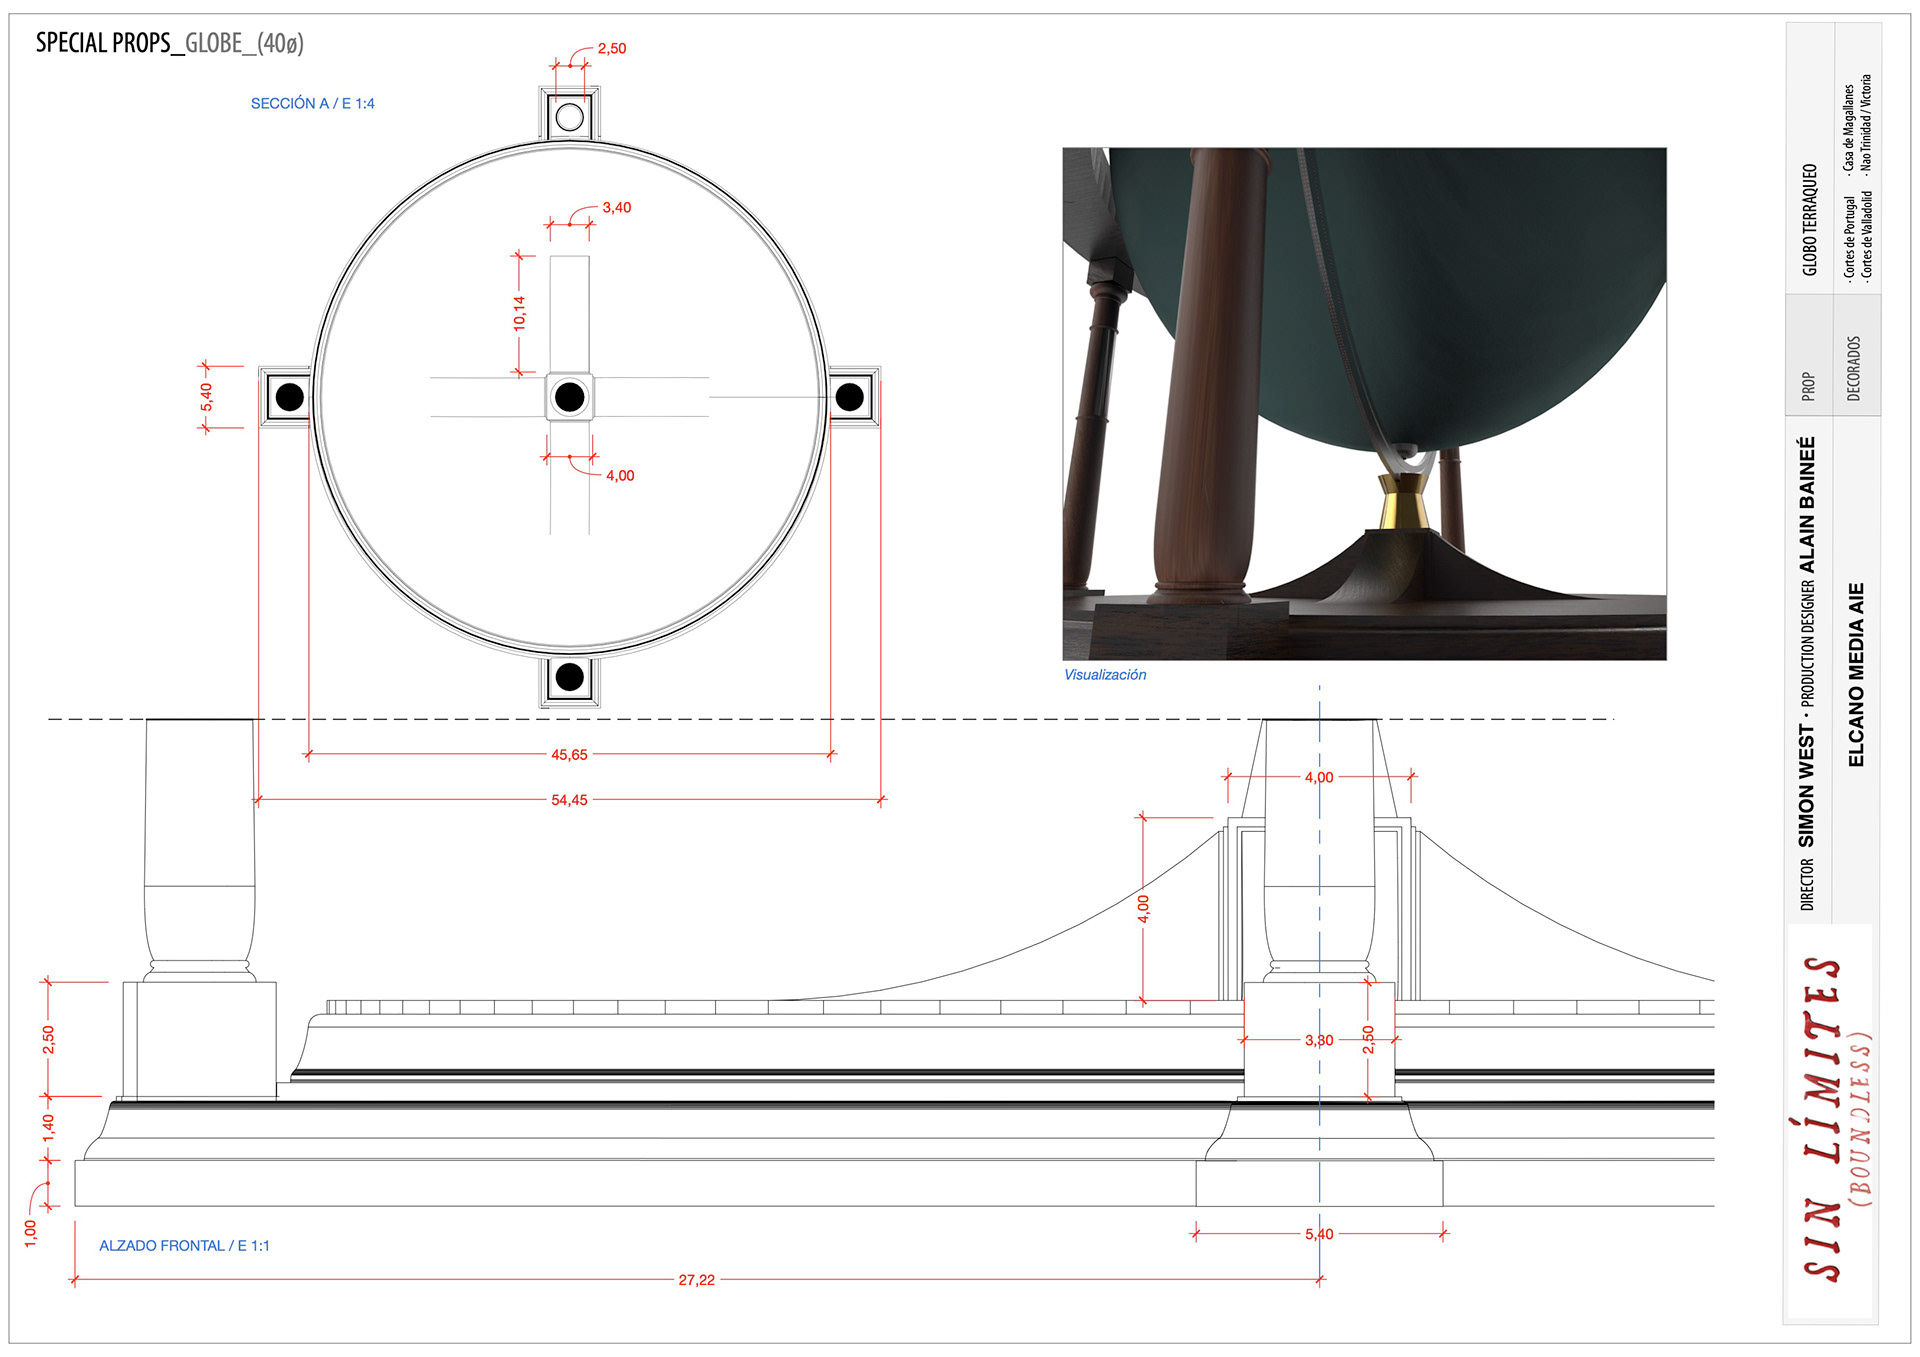
Task: Select the SECCIÓN A / E 1:4 label
Action: 312,103
